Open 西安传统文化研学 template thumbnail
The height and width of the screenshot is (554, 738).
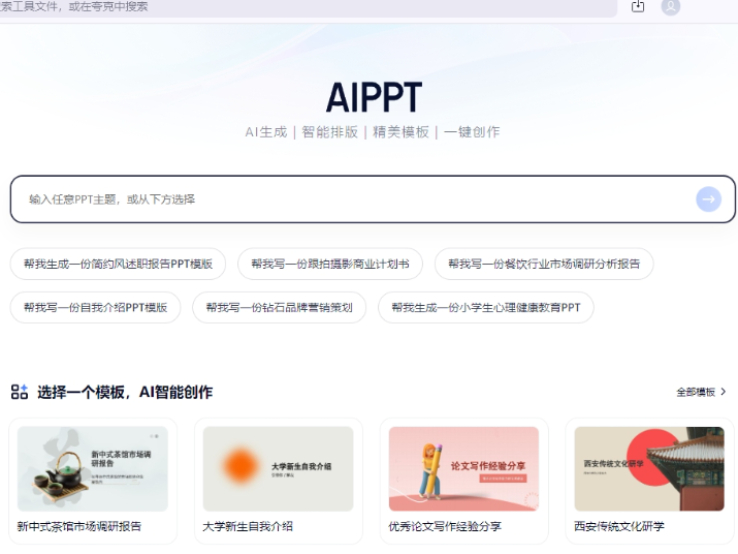pos(650,469)
